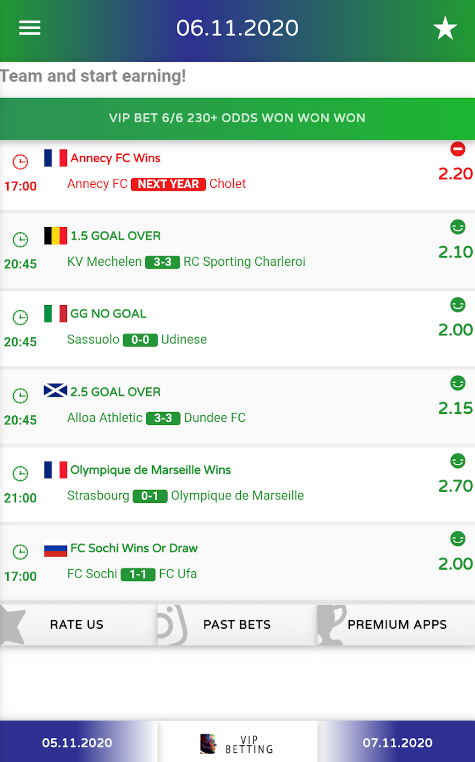Click the smiley icon above odds 2.10
475x762 pixels.
457,227
